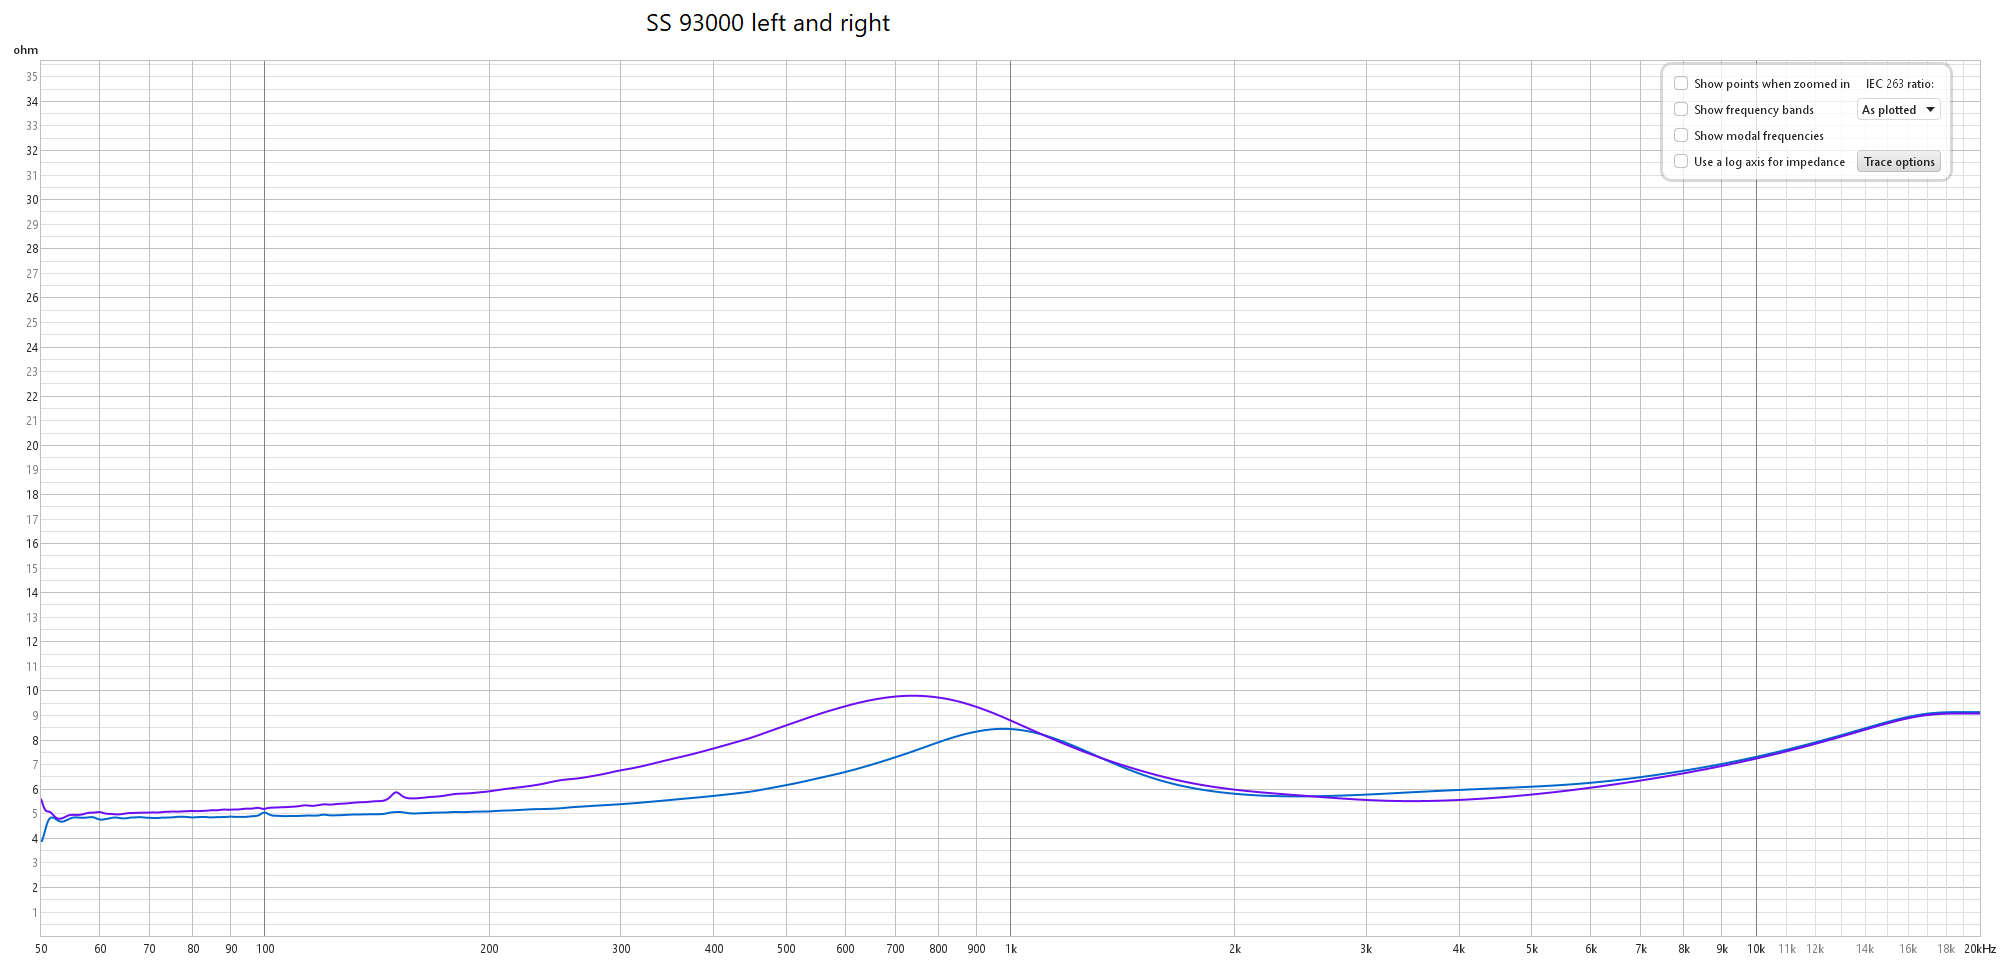Enable Show modal frequencies checkbox
Image resolution: width=2000 pixels, height=960 pixels.
1681,136
